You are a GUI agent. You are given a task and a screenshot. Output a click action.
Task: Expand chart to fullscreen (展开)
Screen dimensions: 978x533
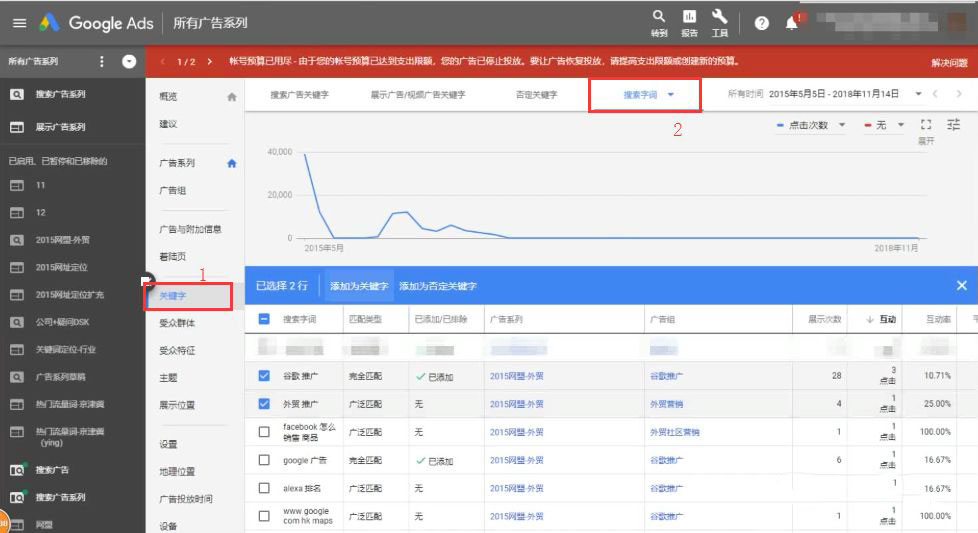(x=926, y=125)
